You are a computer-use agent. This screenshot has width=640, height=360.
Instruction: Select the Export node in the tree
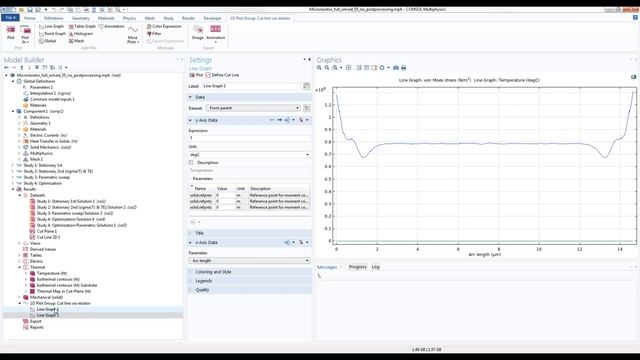pos(36,322)
